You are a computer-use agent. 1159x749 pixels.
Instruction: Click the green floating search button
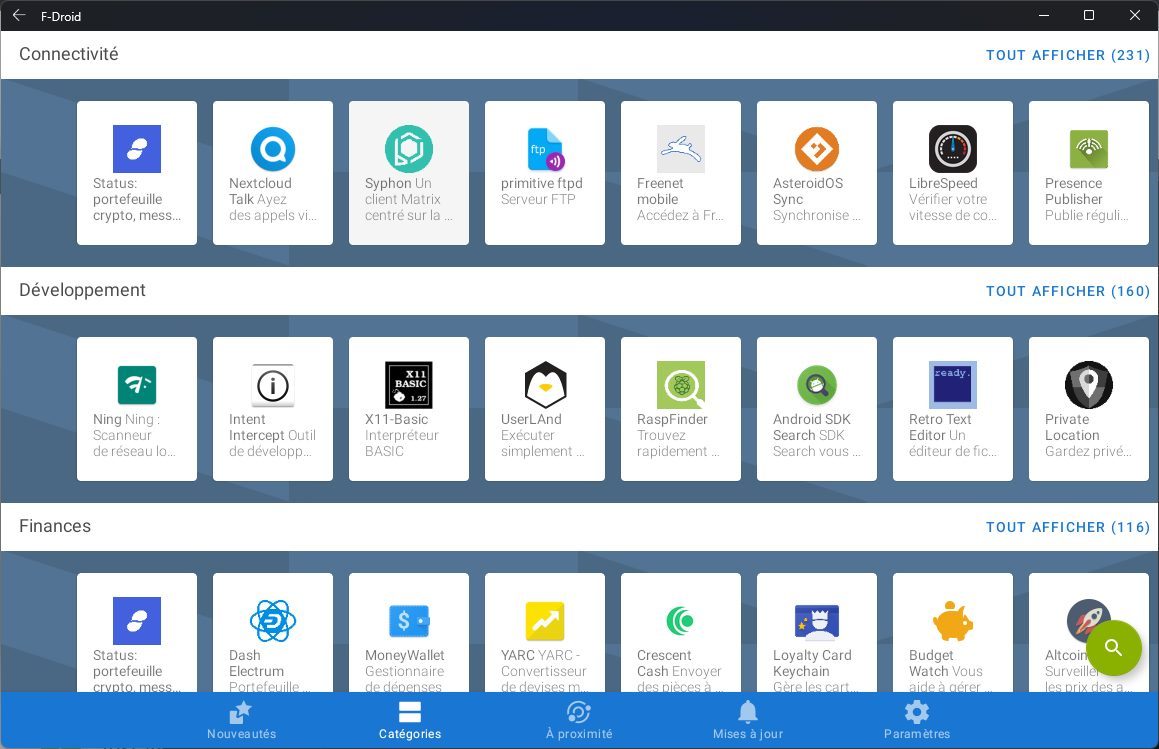coord(1113,648)
